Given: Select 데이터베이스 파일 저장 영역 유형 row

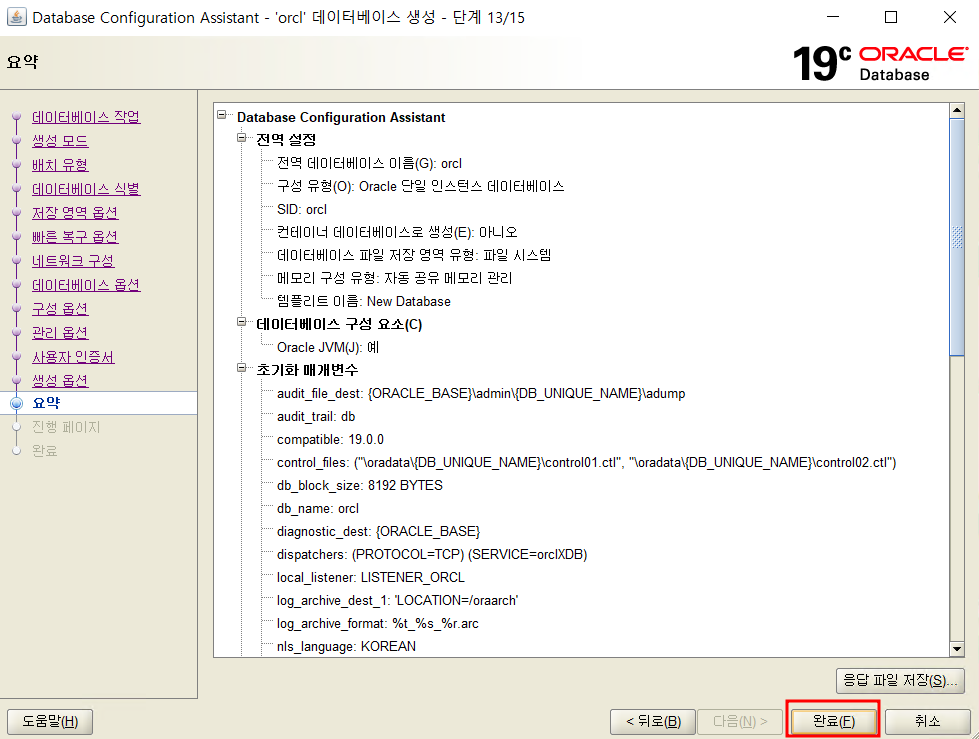Looking at the screenshot, I should [x=414, y=255].
